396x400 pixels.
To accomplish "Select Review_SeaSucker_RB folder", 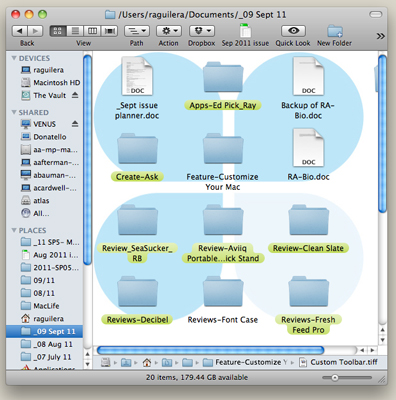I will point(137,233).
